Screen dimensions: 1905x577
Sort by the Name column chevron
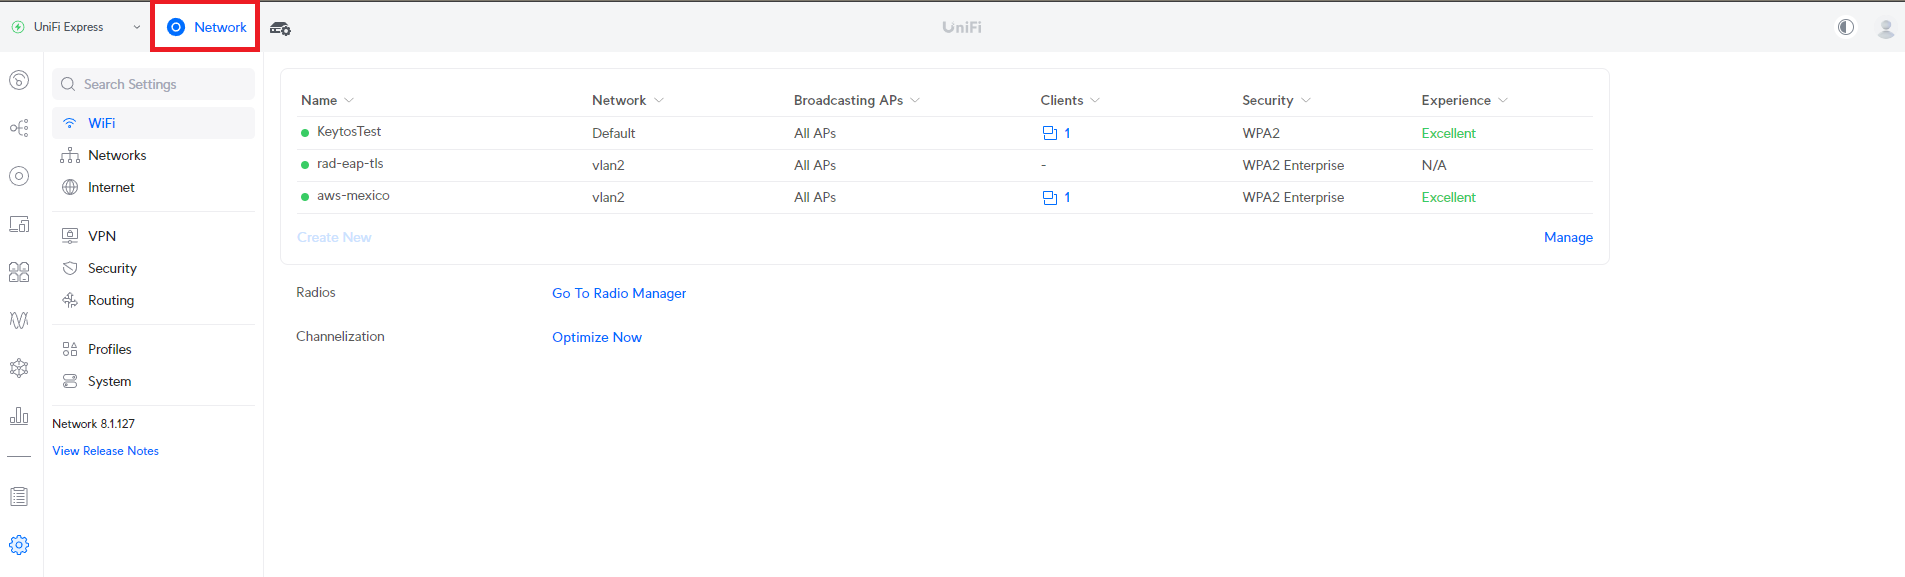coord(349,101)
